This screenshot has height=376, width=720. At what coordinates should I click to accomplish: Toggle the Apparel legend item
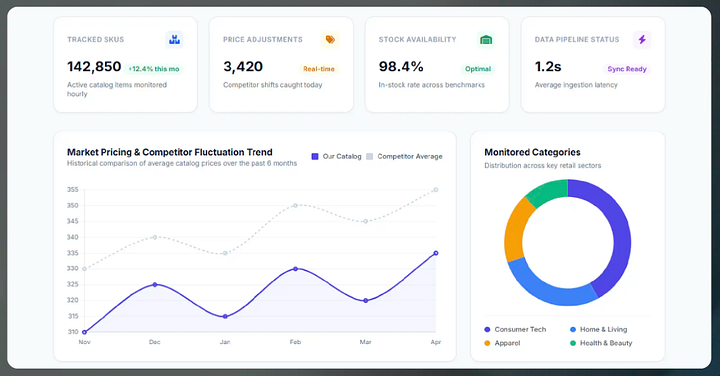[x=502, y=343]
